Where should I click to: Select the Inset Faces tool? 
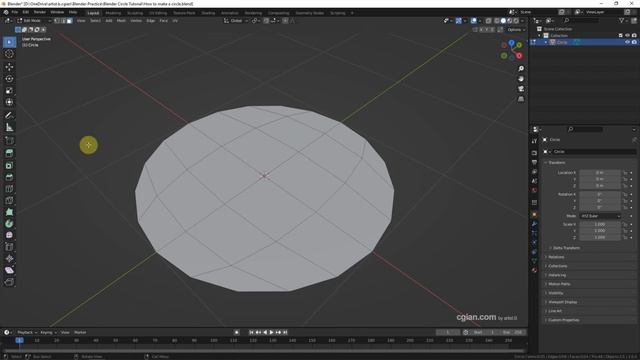click(x=9, y=165)
